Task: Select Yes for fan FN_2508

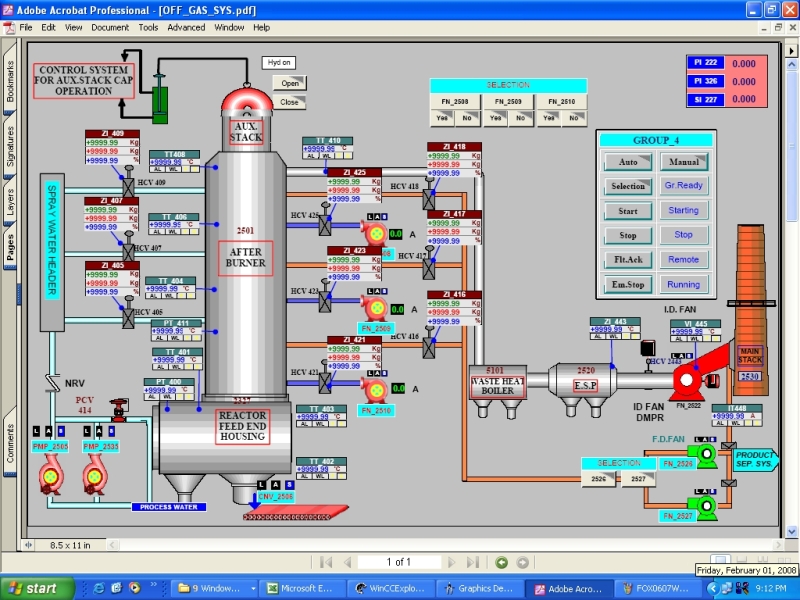Action: pyautogui.click(x=442, y=118)
